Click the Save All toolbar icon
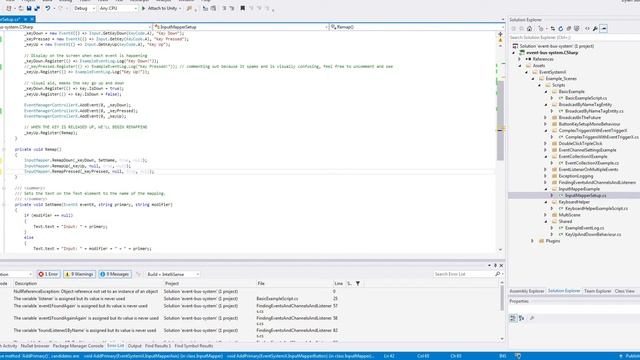640x360 pixels. [x=37, y=8]
